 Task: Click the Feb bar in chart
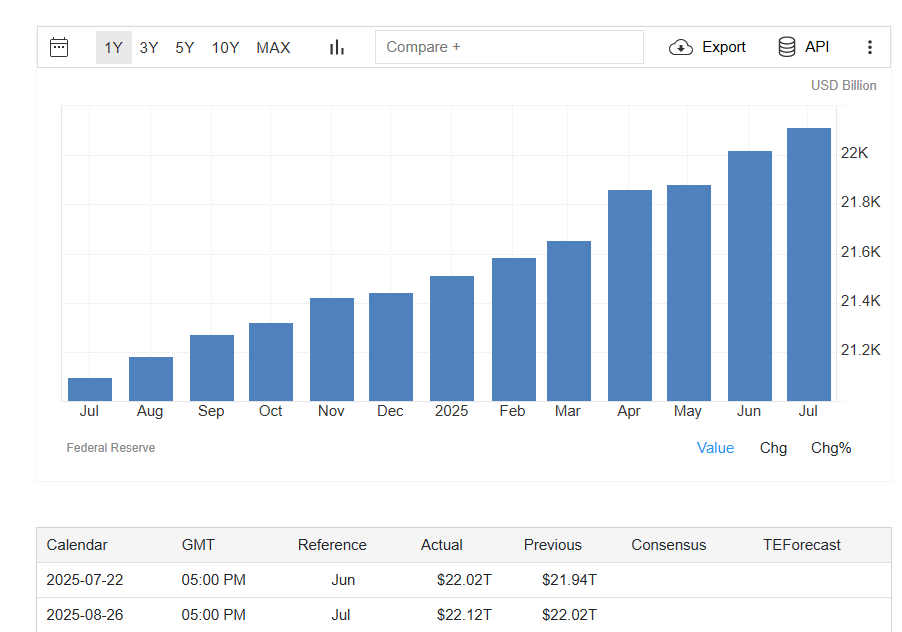pyautogui.click(x=514, y=330)
